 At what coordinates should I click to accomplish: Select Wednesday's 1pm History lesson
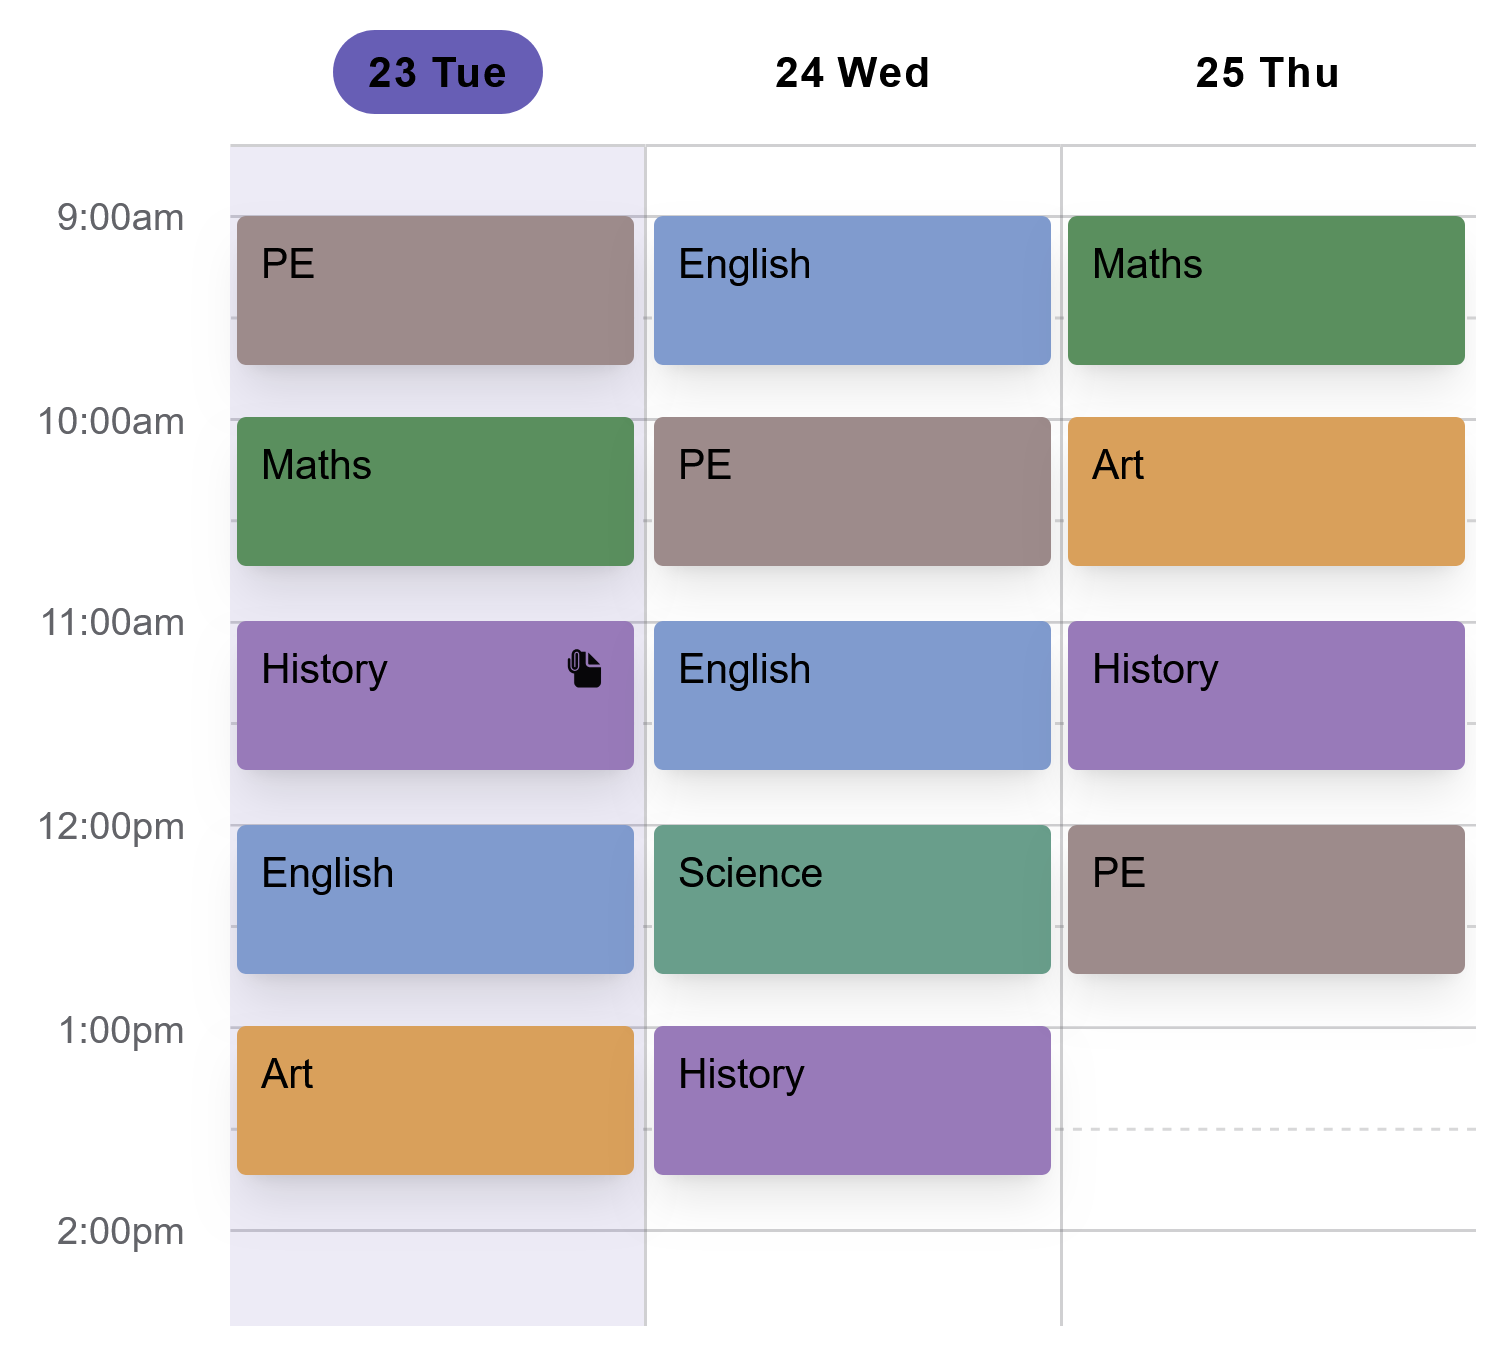coord(851,1100)
